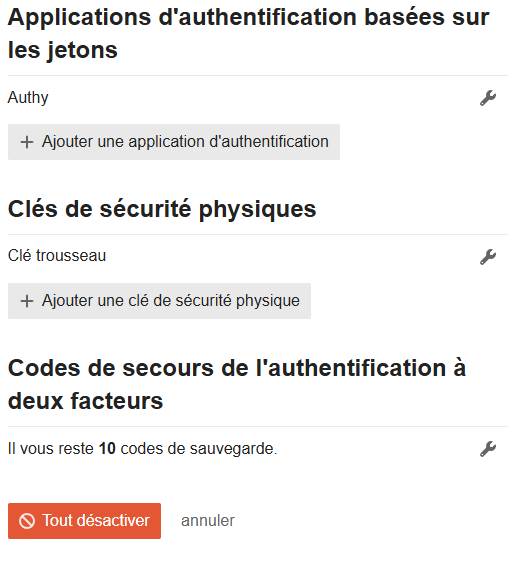Click the Il vous reste codes de sauvegarde text
The image size is (531, 572).
point(143,448)
